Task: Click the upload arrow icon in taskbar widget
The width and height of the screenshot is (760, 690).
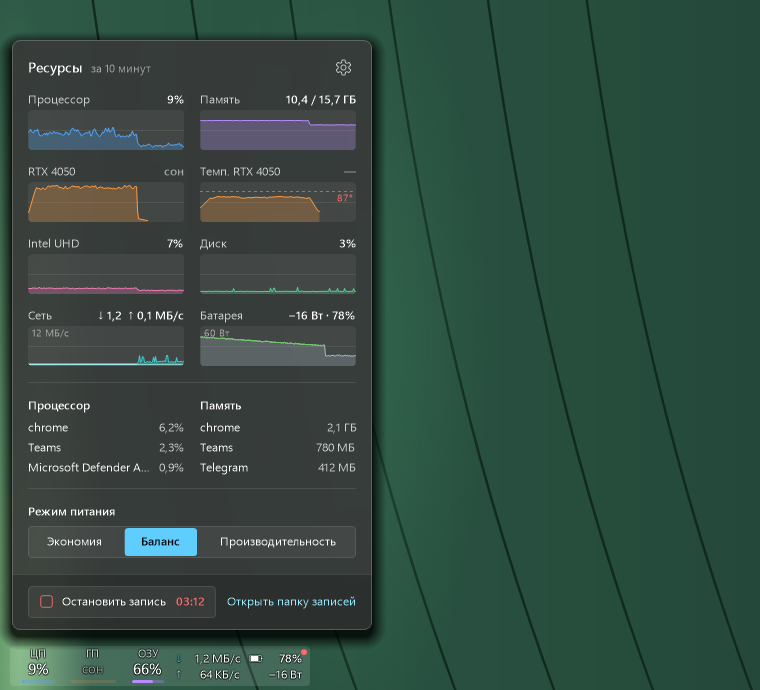Action: click(179, 674)
